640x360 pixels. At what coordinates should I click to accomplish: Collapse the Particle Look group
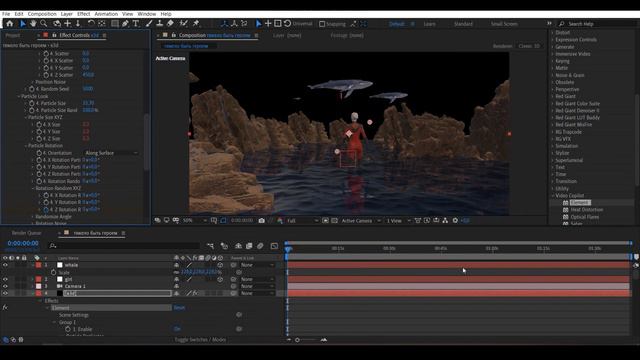tap(19, 96)
